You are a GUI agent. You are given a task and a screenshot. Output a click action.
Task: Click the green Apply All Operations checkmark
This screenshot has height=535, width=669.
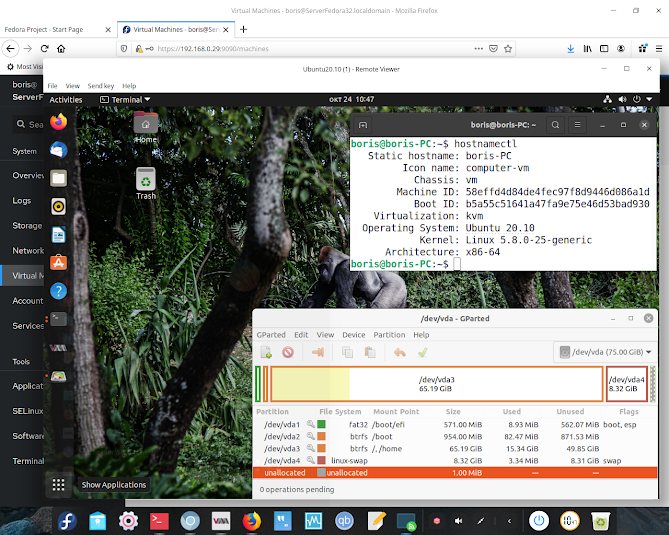tap(422, 352)
